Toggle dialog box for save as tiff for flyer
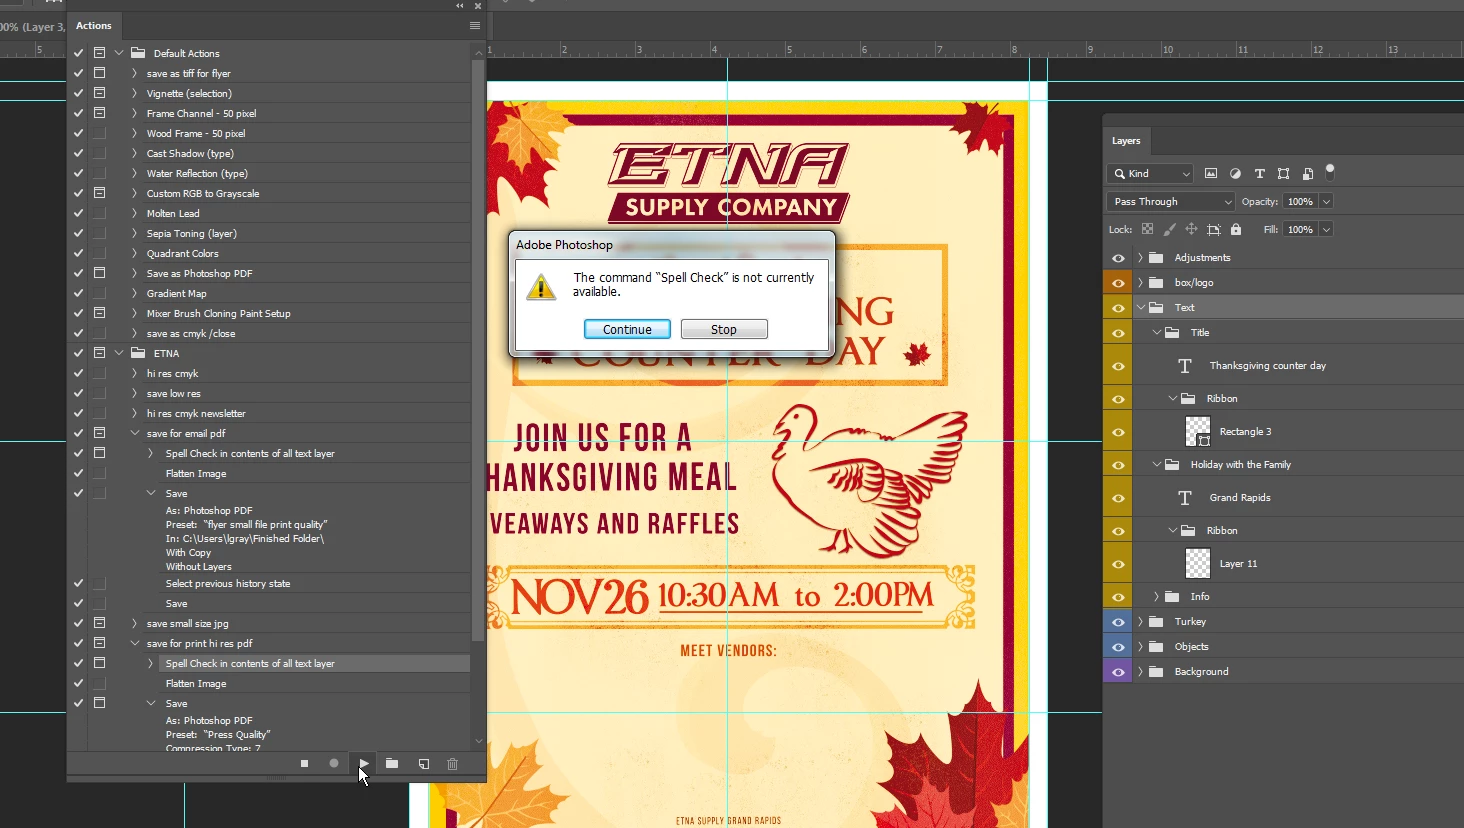 [99, 73]
